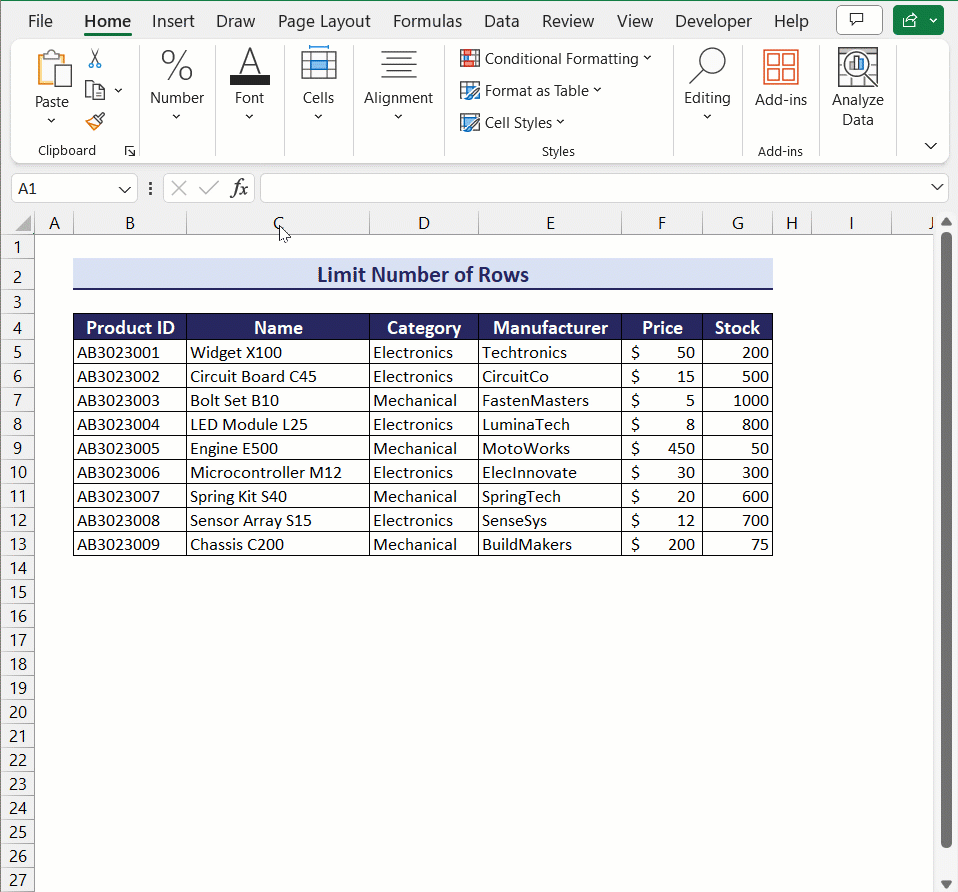This screenshot has height=892, width=958.
Task: Open the Cells group
Action: [318, 85]
